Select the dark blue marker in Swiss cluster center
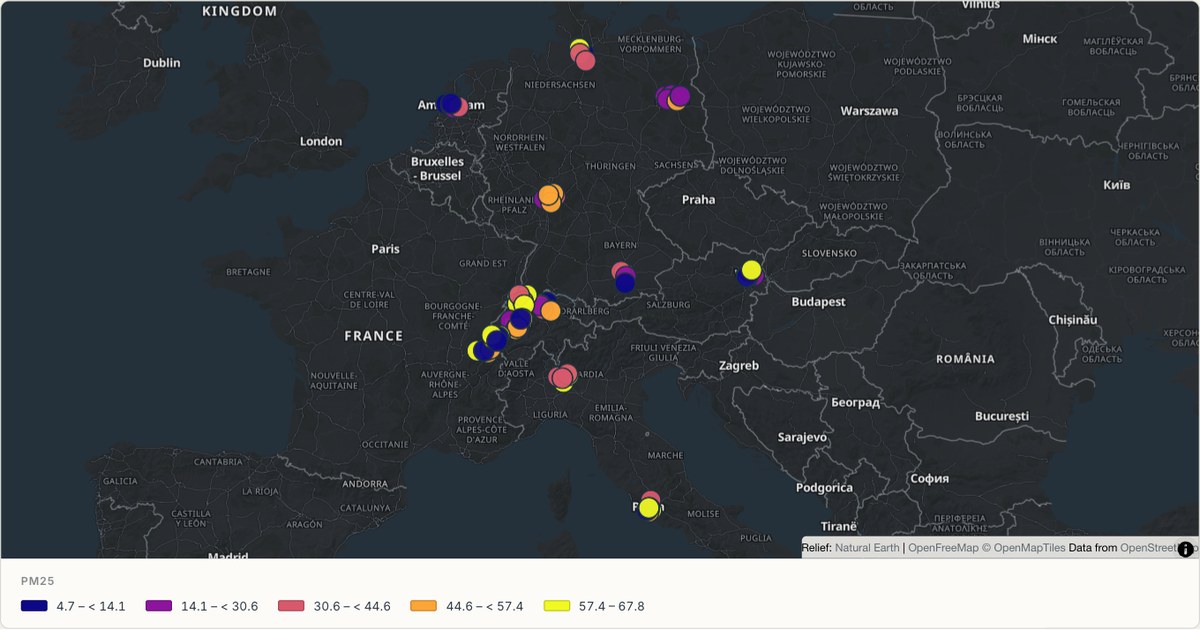This screenshot has height=630, width=1200. coord(521,318)
